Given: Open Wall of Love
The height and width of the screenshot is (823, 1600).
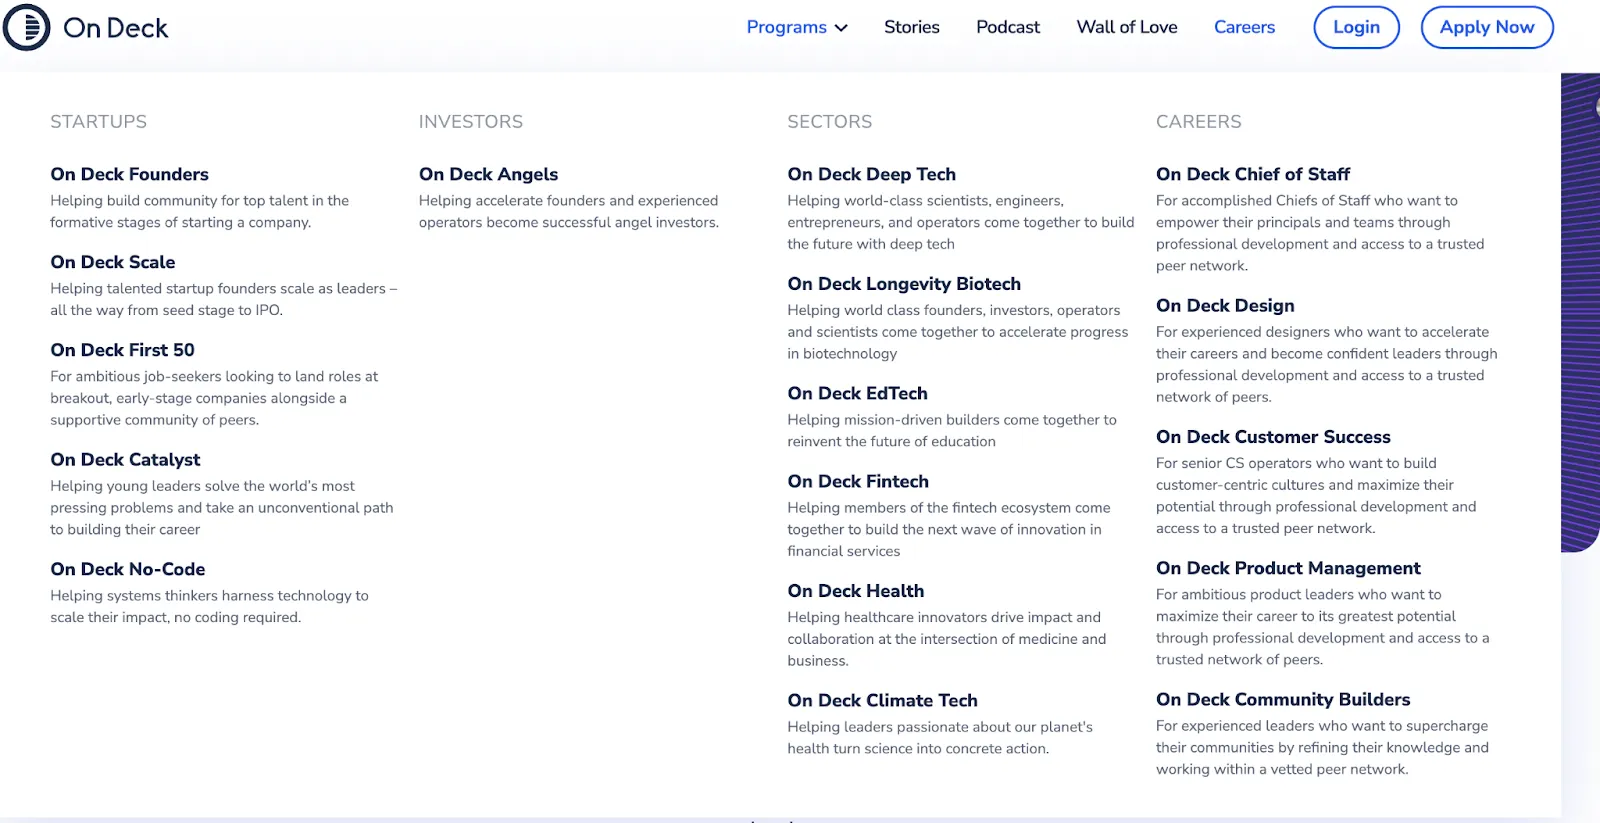Looking at the screenshot, I should point(1127,27).
